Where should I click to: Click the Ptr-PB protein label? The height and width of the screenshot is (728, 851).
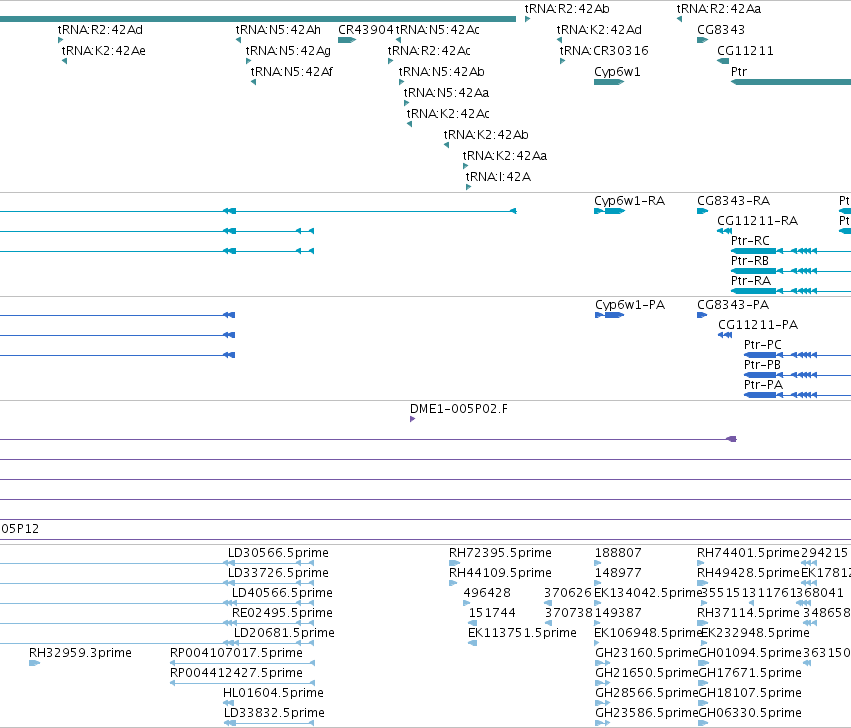(762, 365)
